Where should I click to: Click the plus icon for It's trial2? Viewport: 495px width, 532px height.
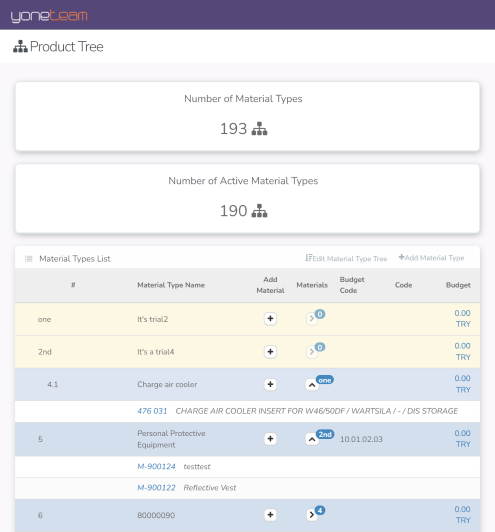(x=270, y=319)
